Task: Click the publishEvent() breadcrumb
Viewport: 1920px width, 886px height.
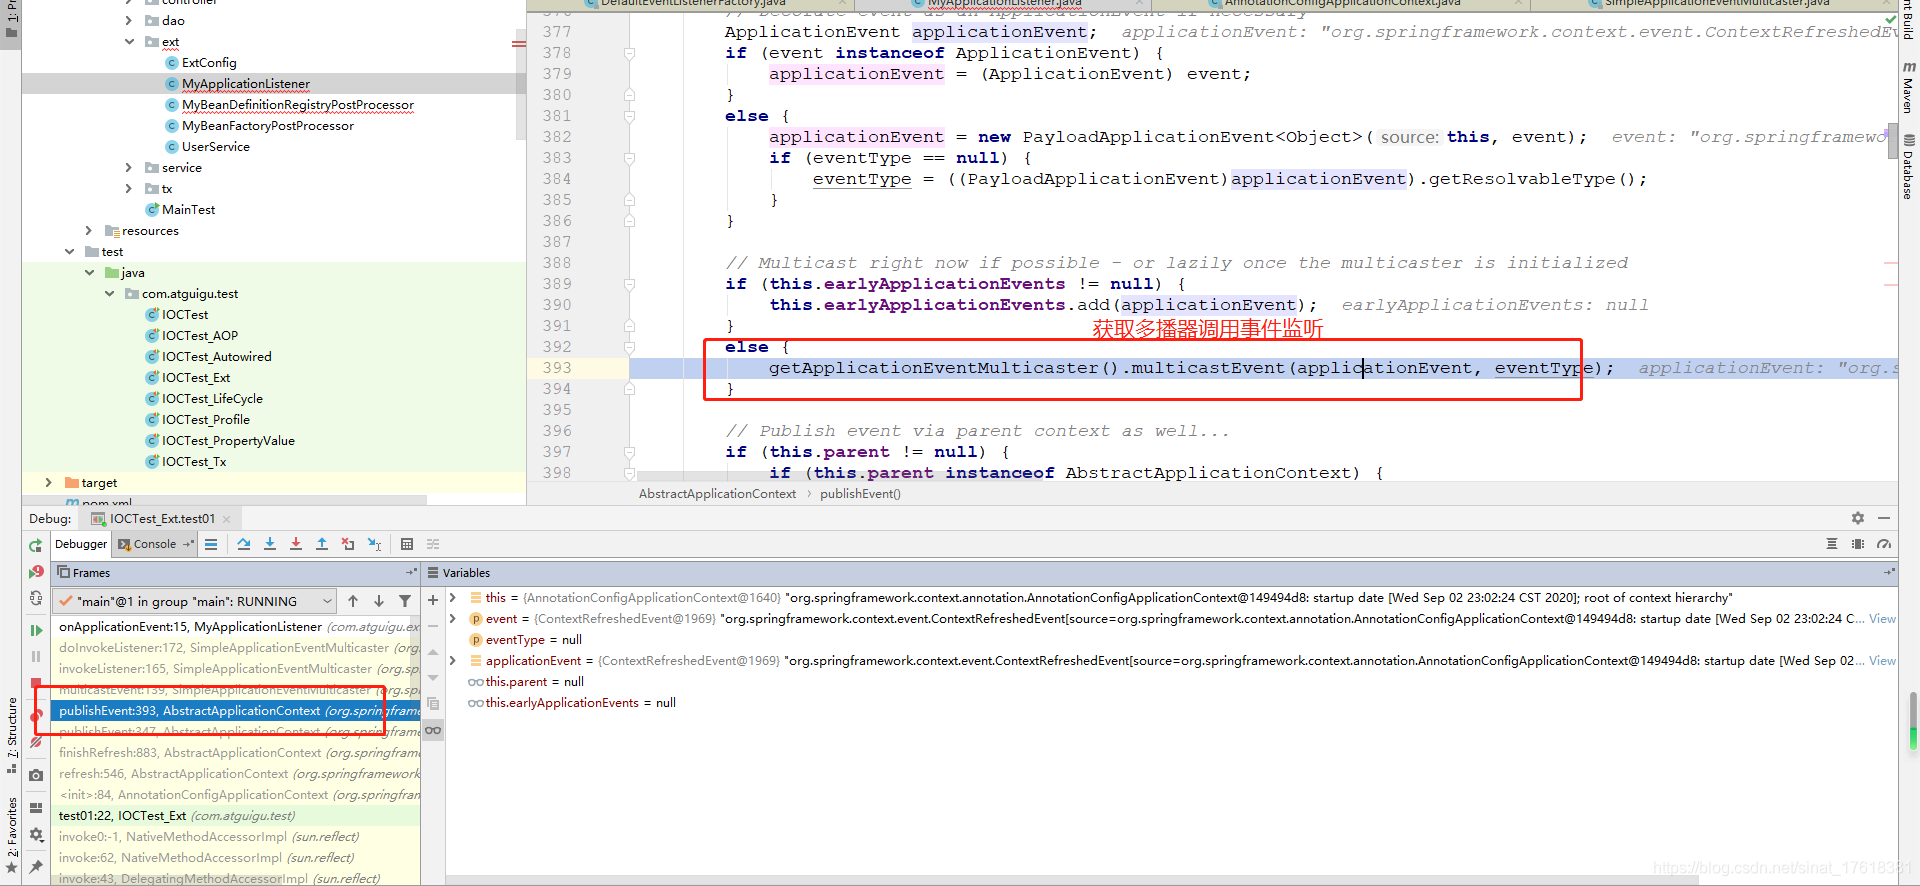Action: [x=860, y=493]
